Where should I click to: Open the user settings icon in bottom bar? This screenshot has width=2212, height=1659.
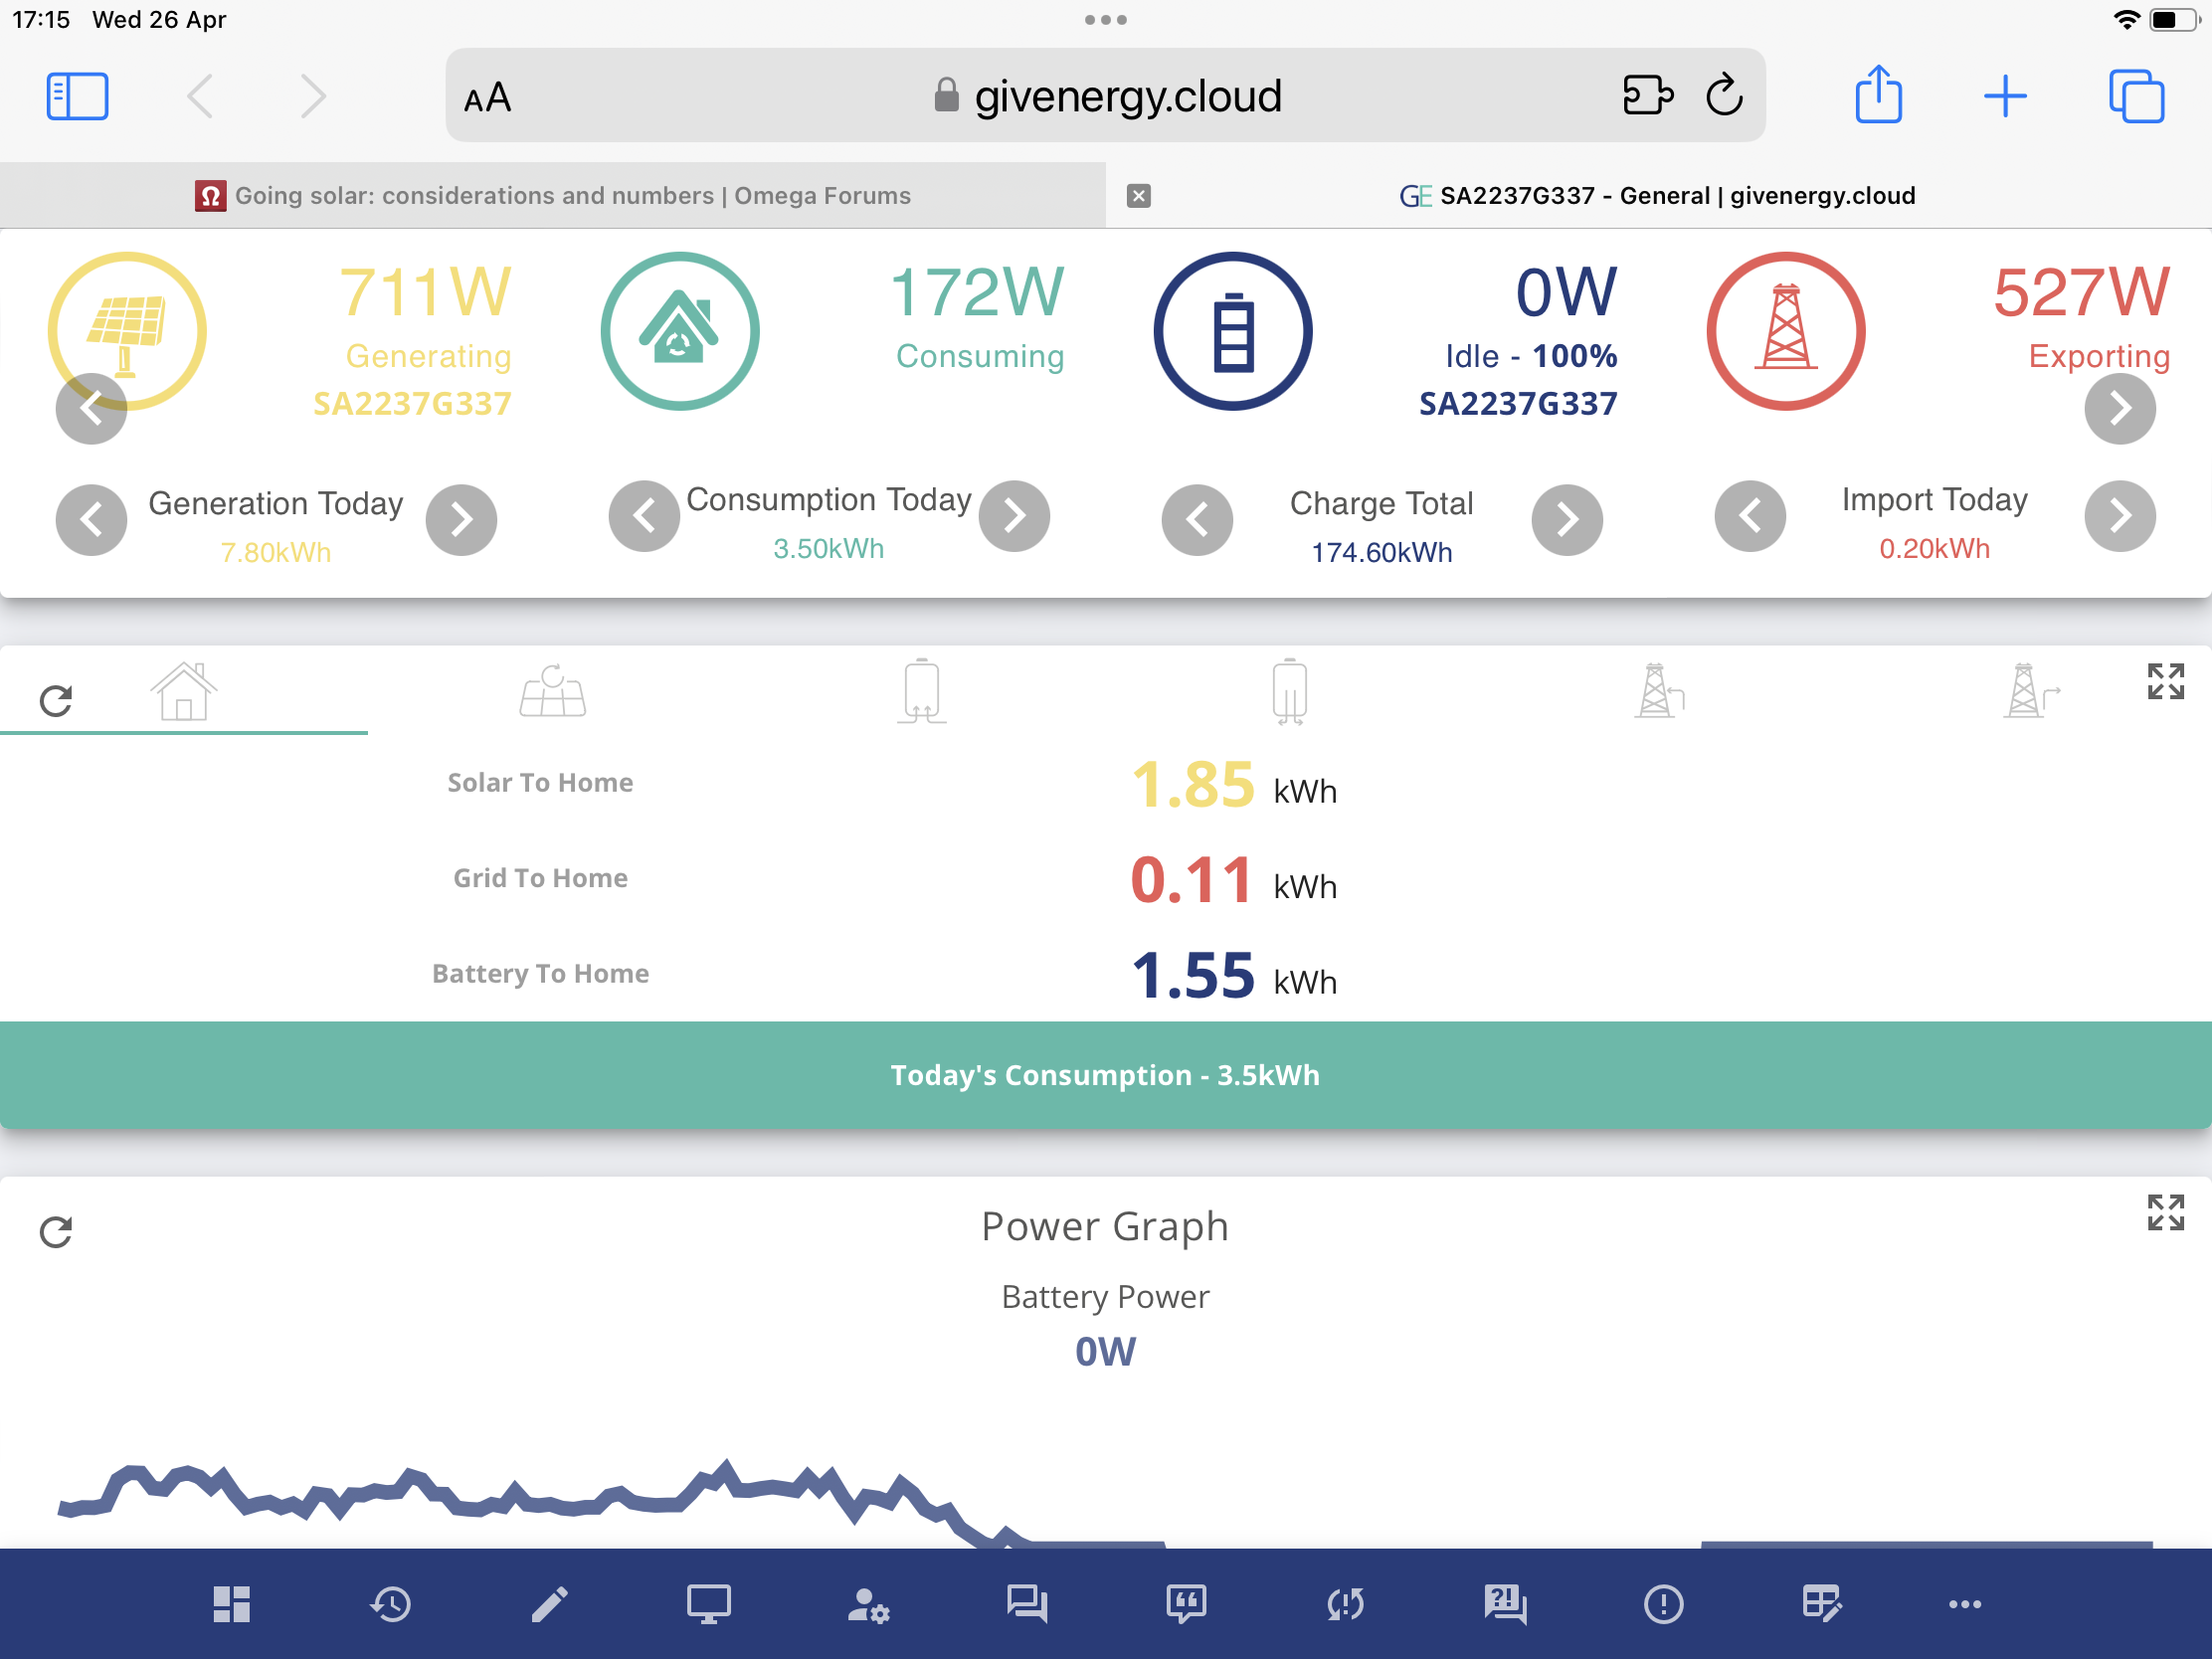[x=868, y=1604]
